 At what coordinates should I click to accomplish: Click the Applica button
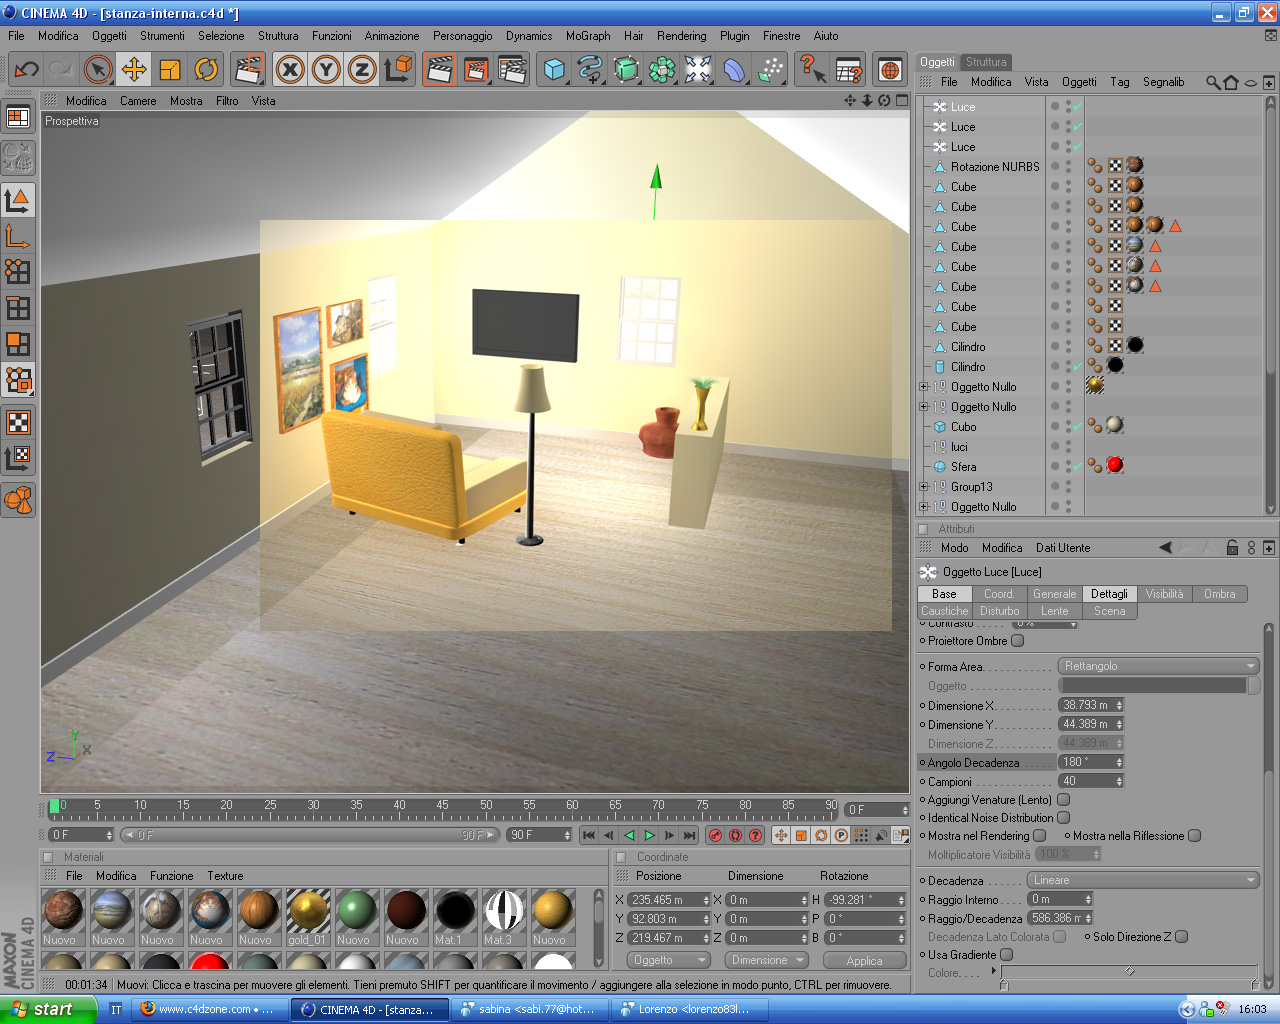point(864,960)
